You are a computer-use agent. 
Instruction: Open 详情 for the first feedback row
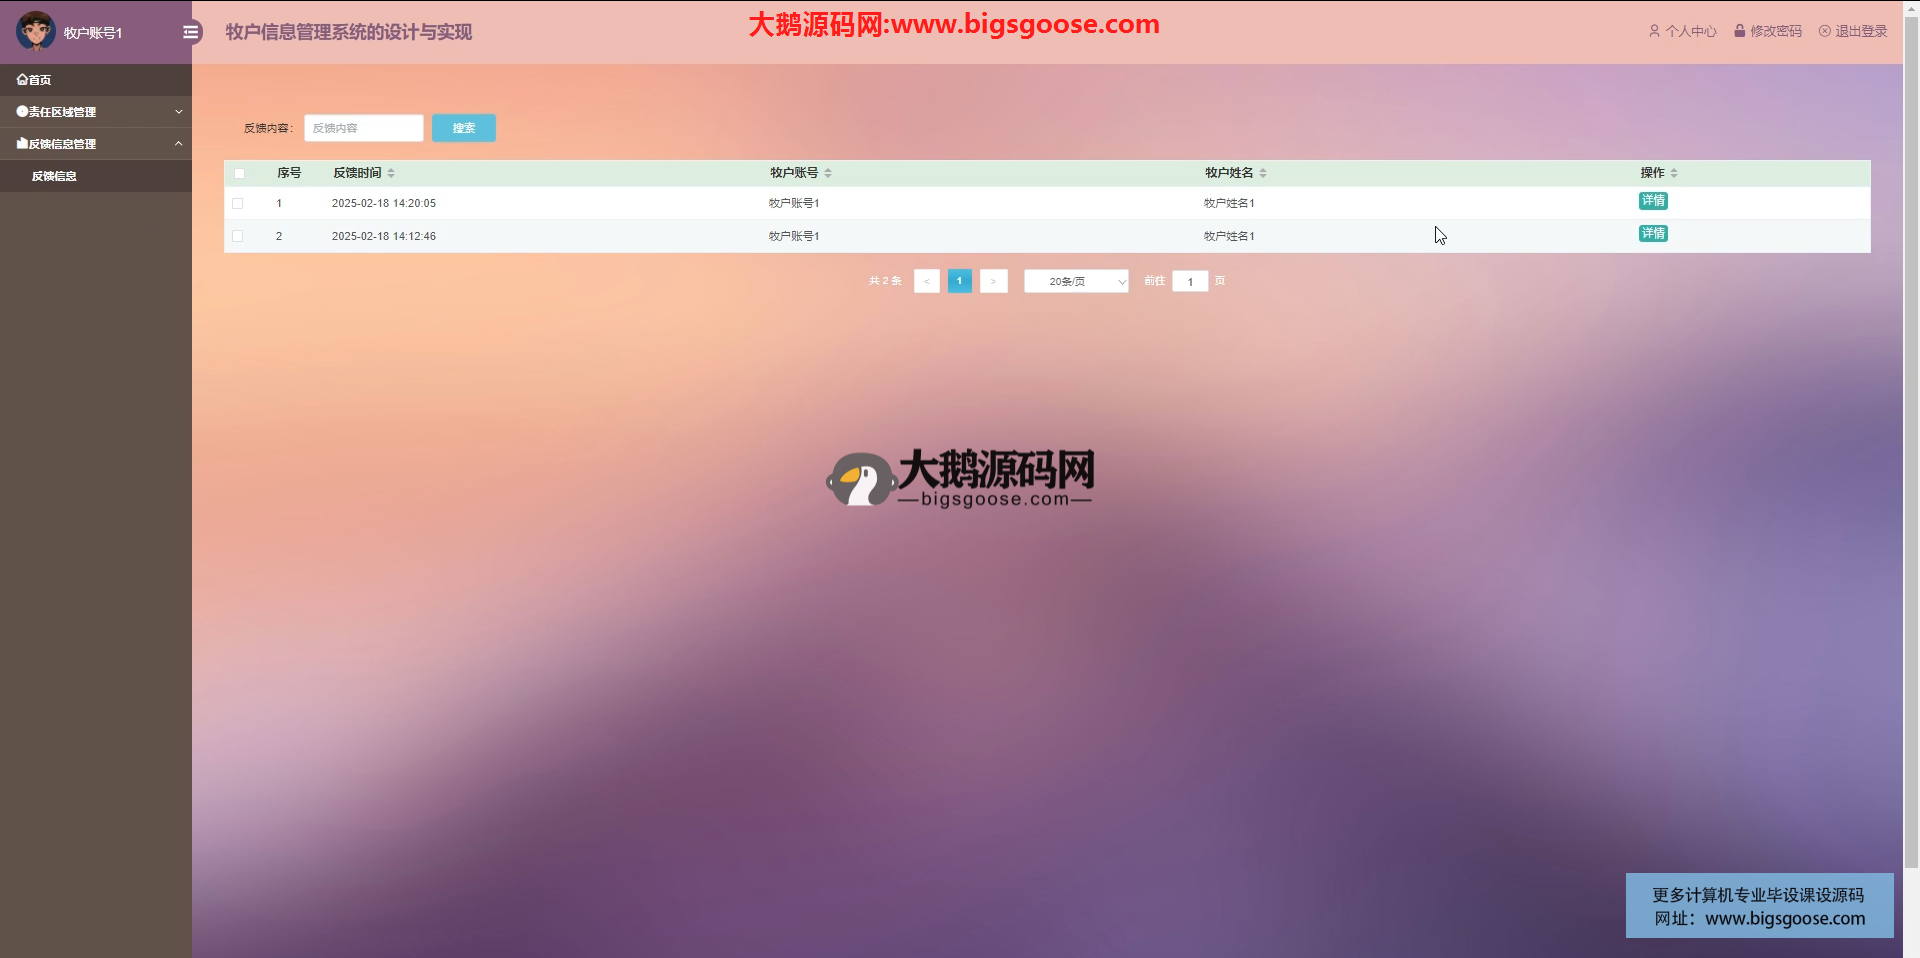pyautogui.click(x=1653, y=201)
